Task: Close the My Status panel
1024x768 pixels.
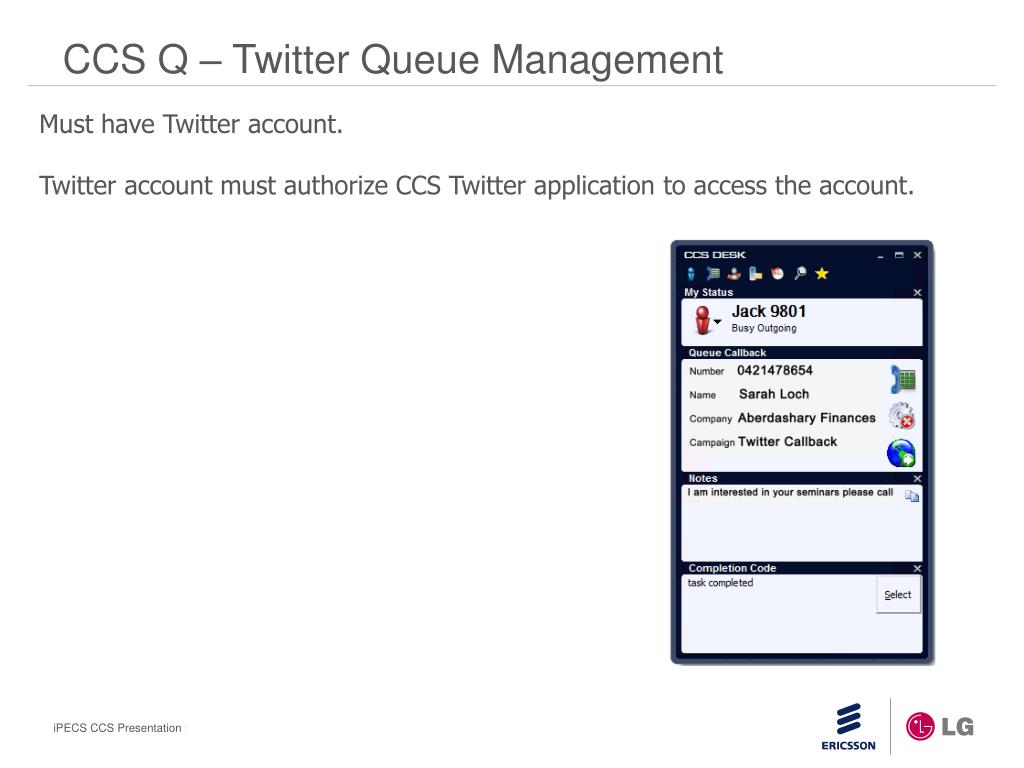Action: 917,293
